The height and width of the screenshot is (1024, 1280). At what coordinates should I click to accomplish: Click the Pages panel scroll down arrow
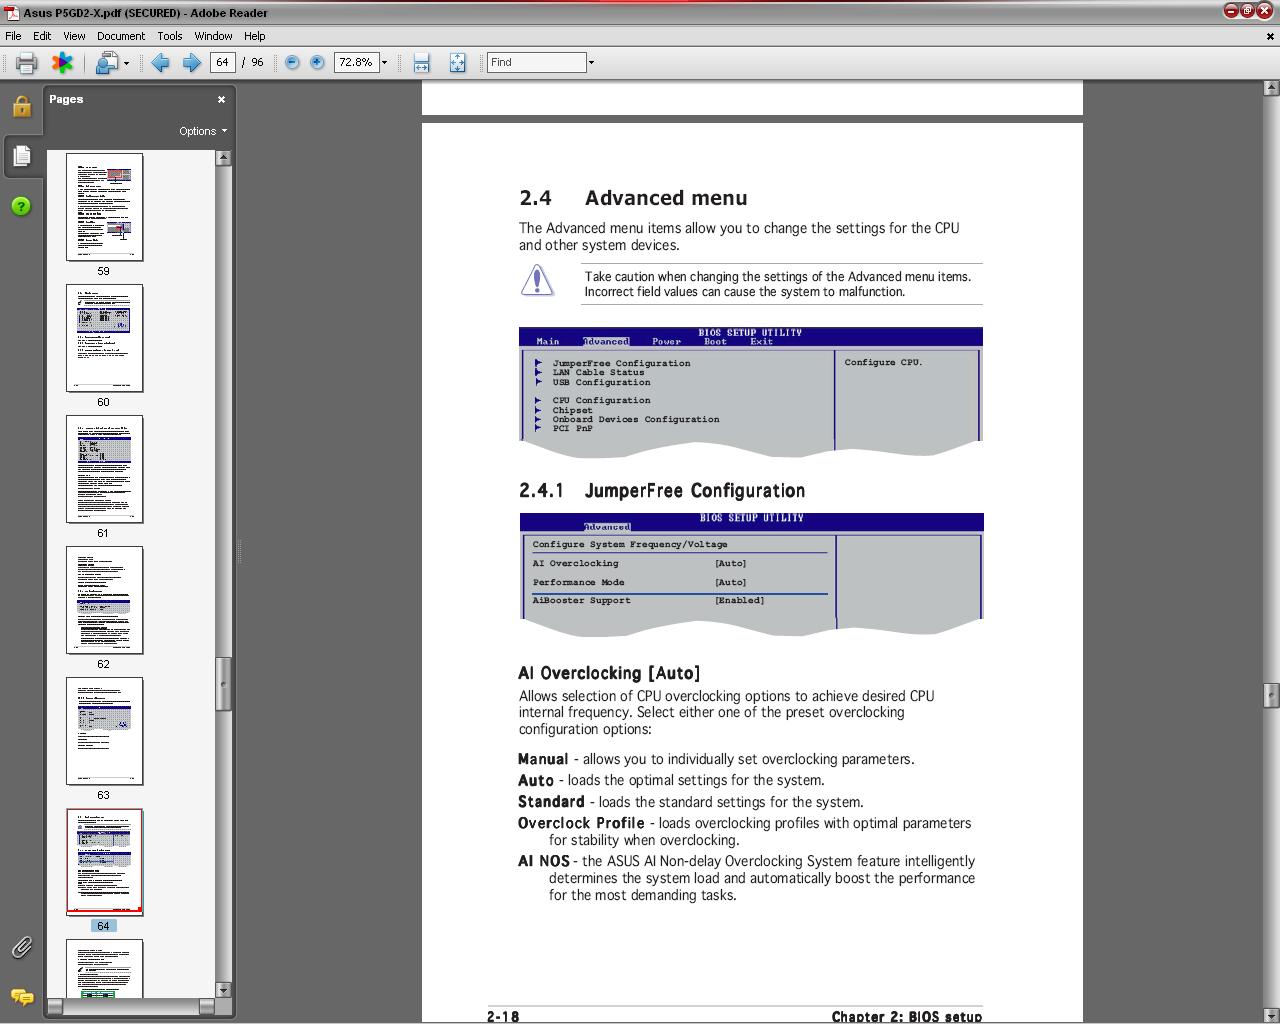point(224,990)
